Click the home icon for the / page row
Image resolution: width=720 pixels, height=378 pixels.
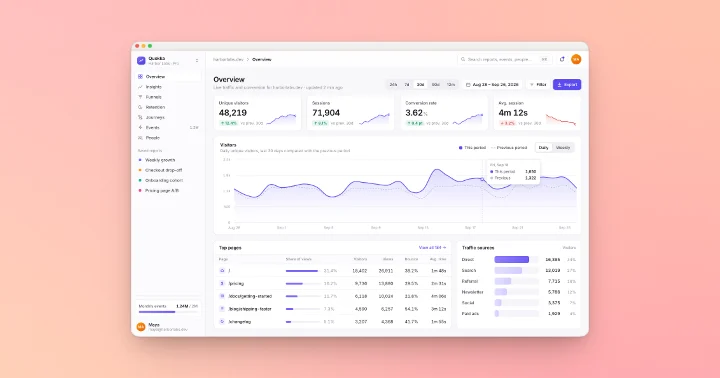pos(222,271)
